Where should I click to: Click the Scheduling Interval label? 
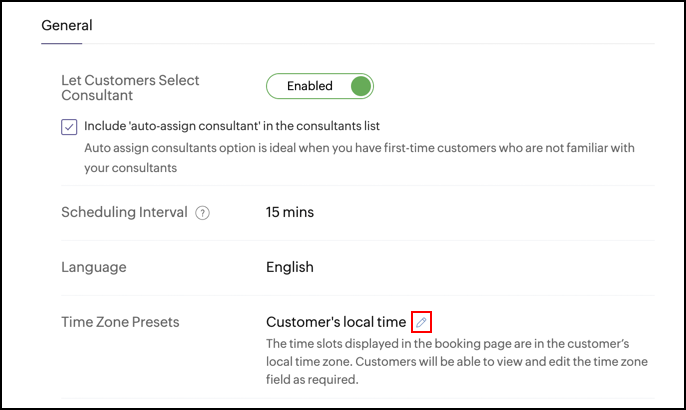click(x=124, y=212)
